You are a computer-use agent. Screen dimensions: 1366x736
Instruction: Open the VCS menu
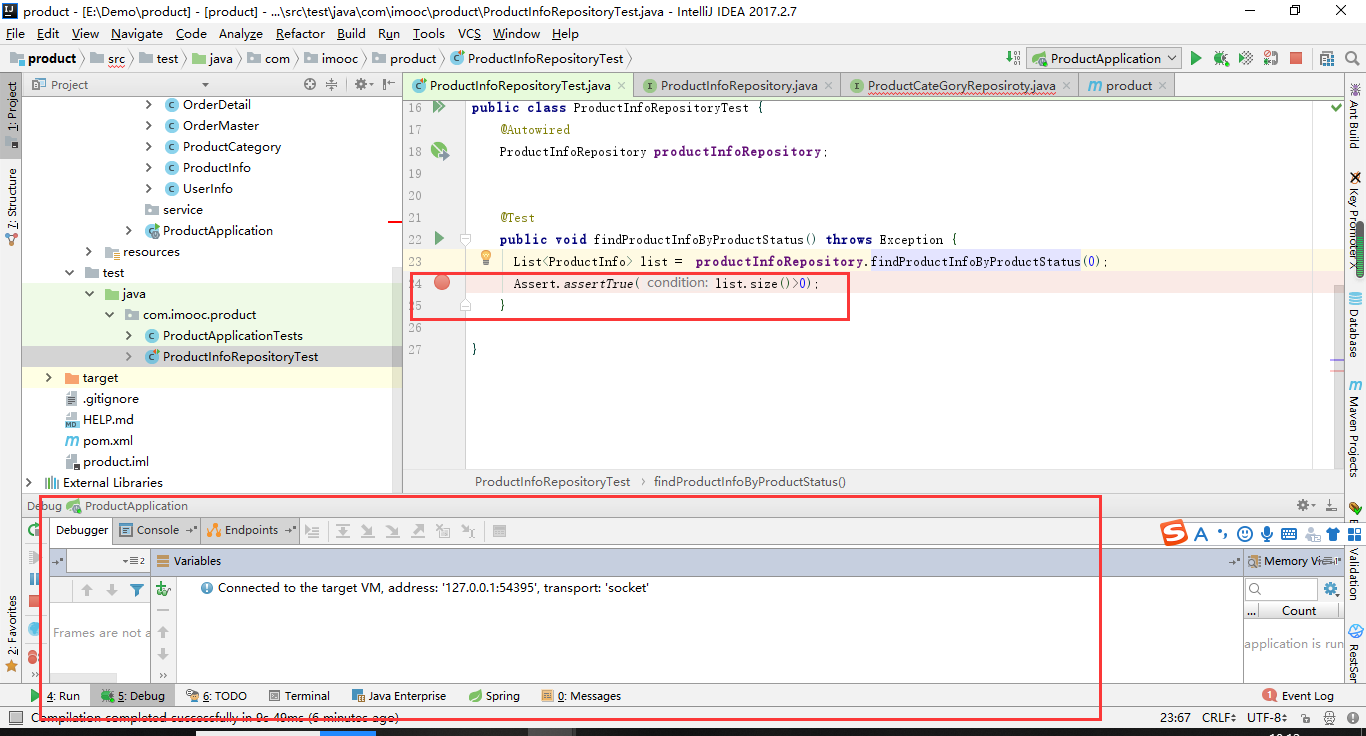(469, 33)
